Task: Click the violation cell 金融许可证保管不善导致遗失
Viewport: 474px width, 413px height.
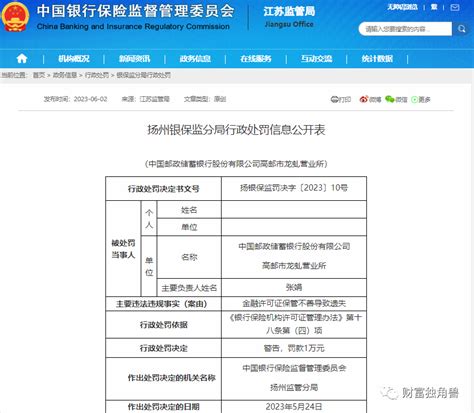Action: click(x=294, y=303)
